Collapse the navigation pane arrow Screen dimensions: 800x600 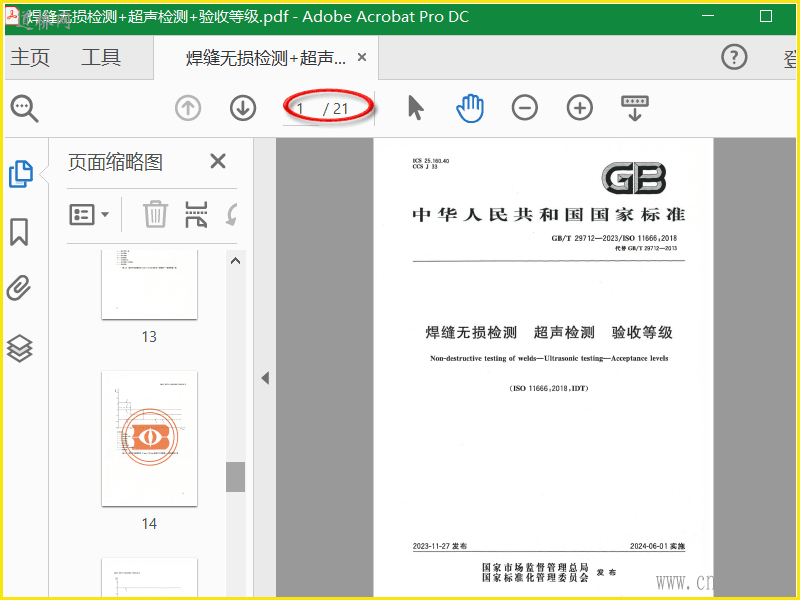[265, 378]
